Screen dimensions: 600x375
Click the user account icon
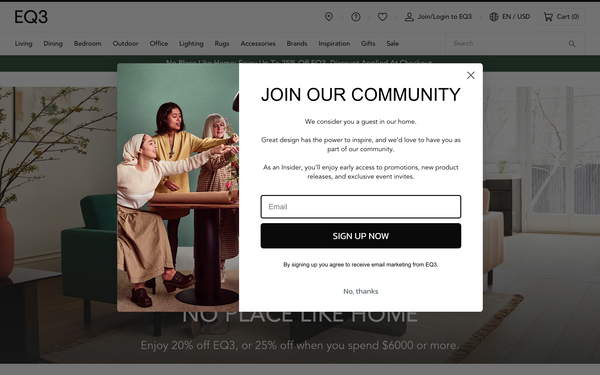(409, 16)
